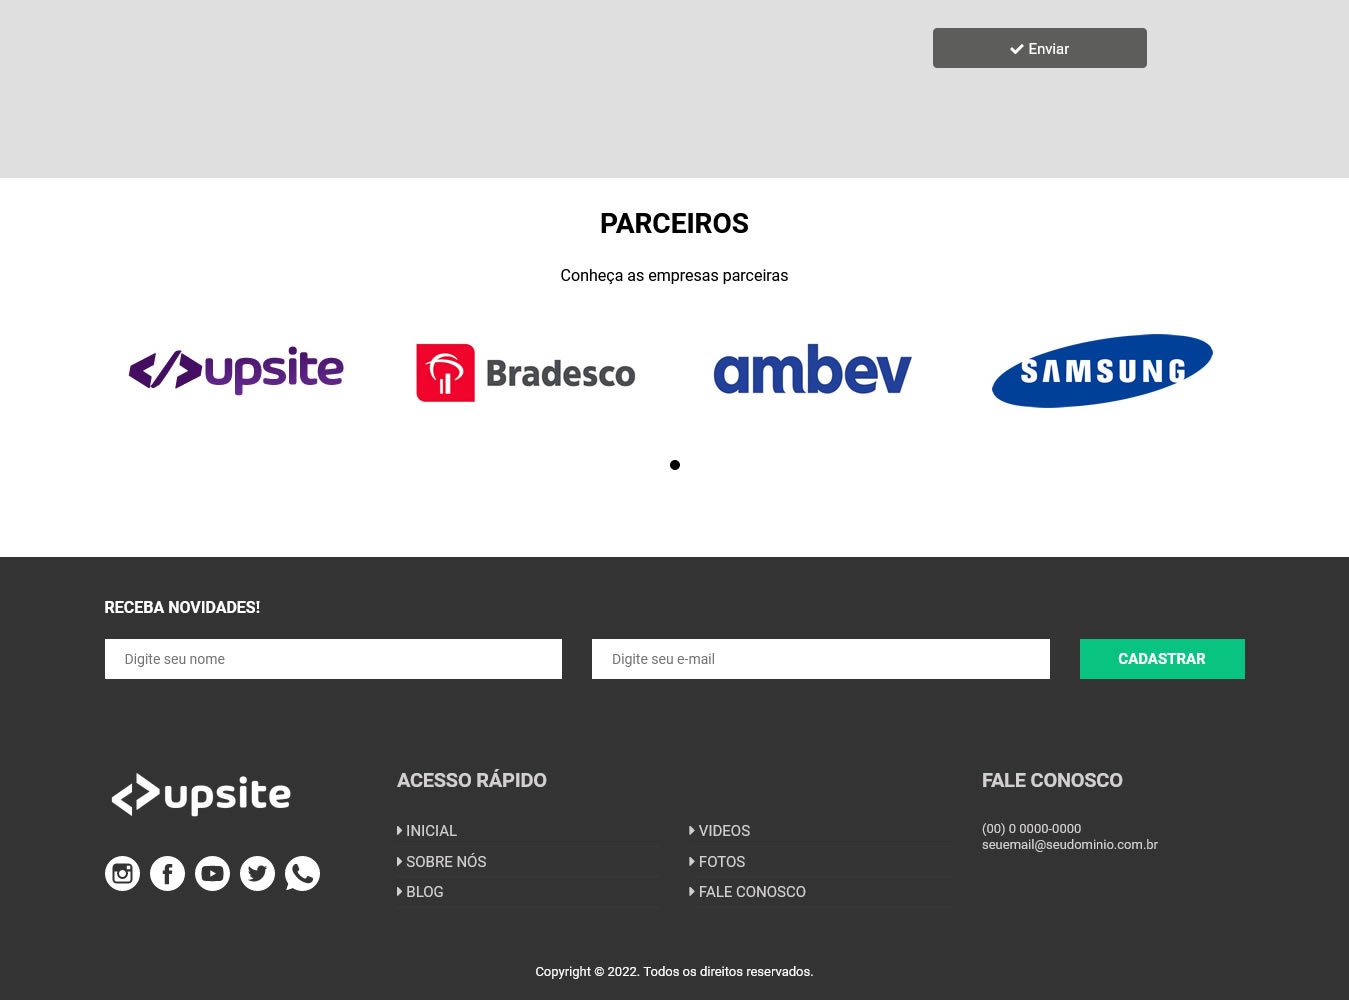Open the YouTube social icon

coord(212,874)
